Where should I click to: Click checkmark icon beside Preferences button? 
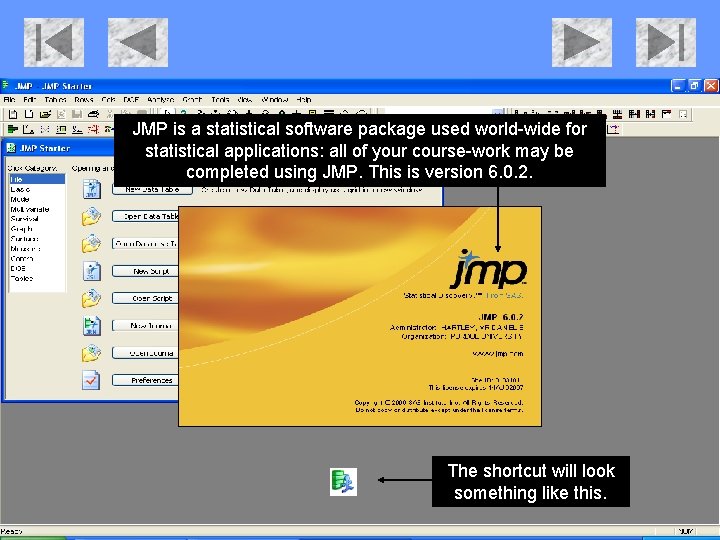point(91,380)
